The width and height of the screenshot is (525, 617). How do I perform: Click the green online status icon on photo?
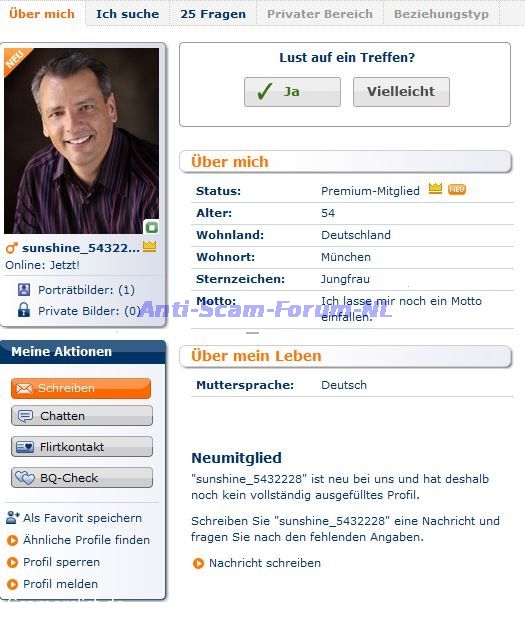[152, 227]
